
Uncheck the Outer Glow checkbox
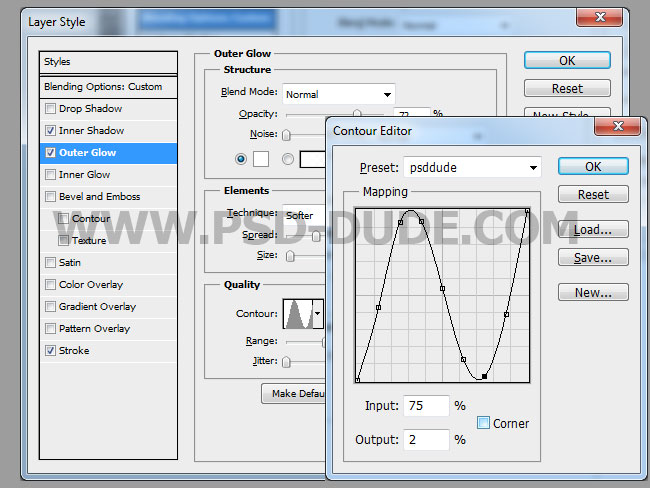50,153
